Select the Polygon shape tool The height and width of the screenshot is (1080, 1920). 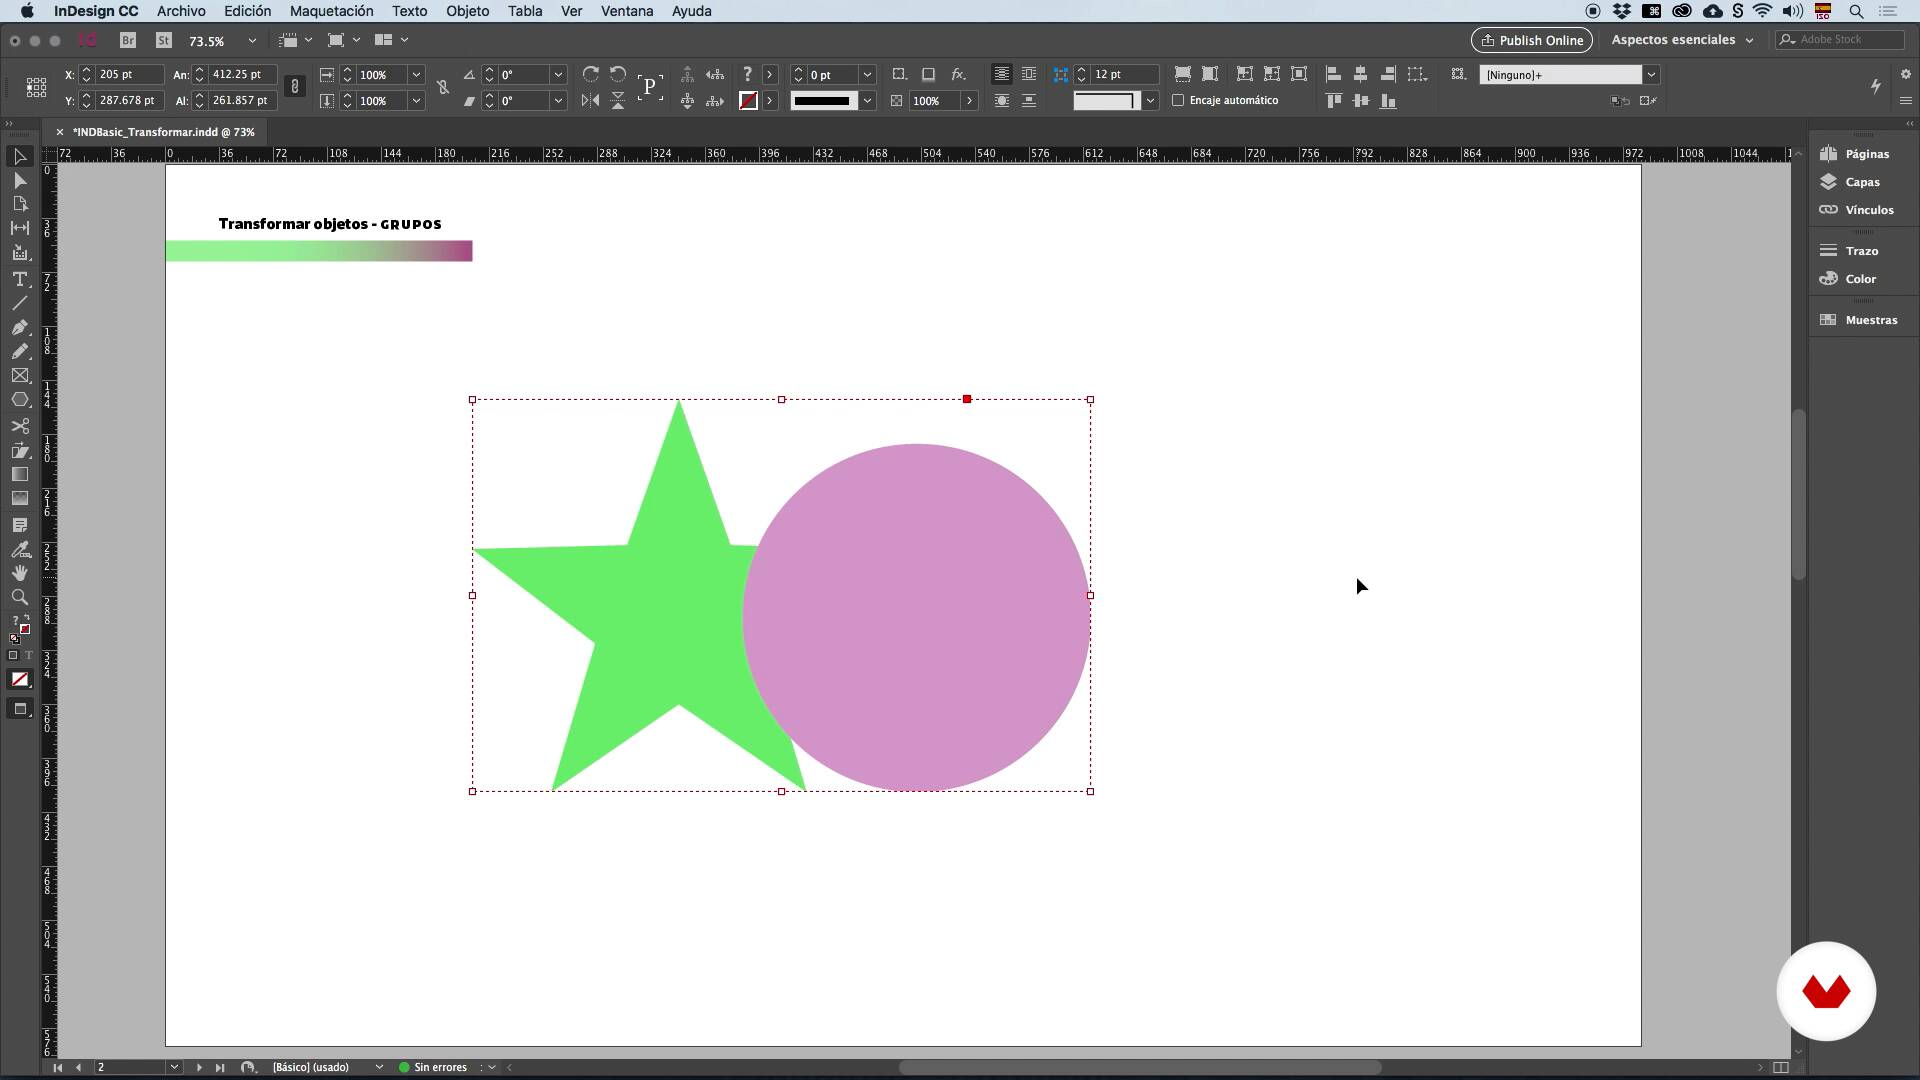click(x=19, y=400)
